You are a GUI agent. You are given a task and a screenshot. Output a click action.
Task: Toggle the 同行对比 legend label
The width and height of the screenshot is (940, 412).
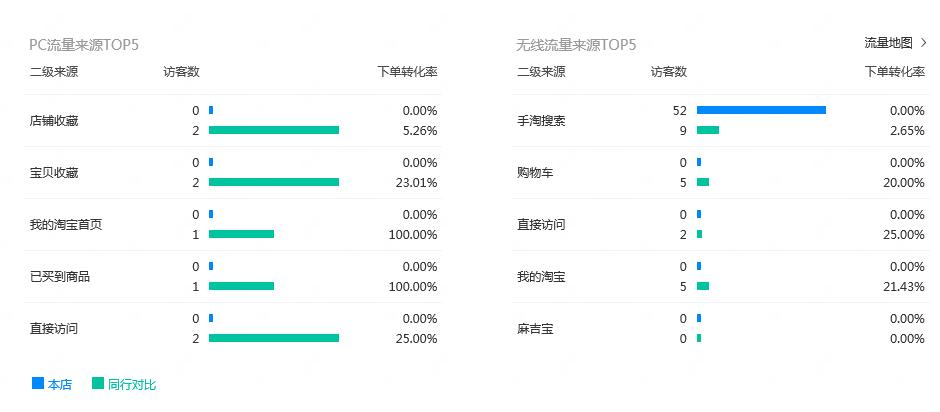pyautogui.click(x=132, y=384)
